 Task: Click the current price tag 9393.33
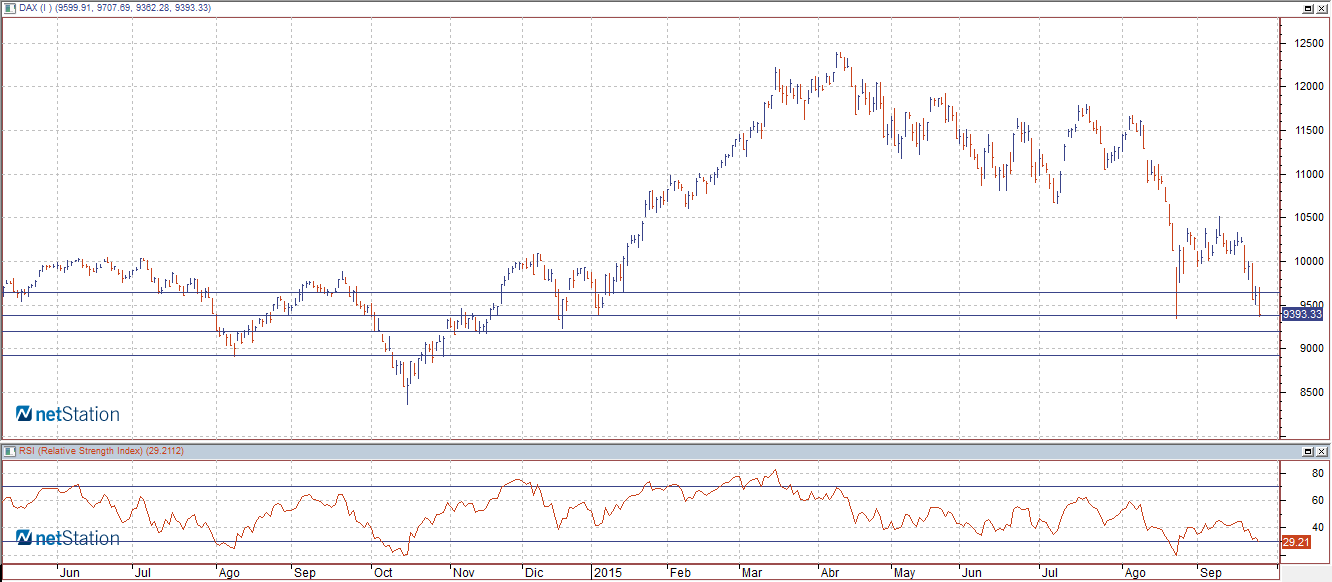[1302, 314]
